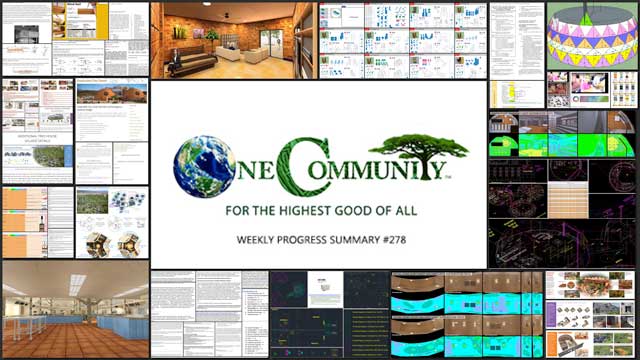
Task: Open the top-right text document page
Action: tap(517, 41)
